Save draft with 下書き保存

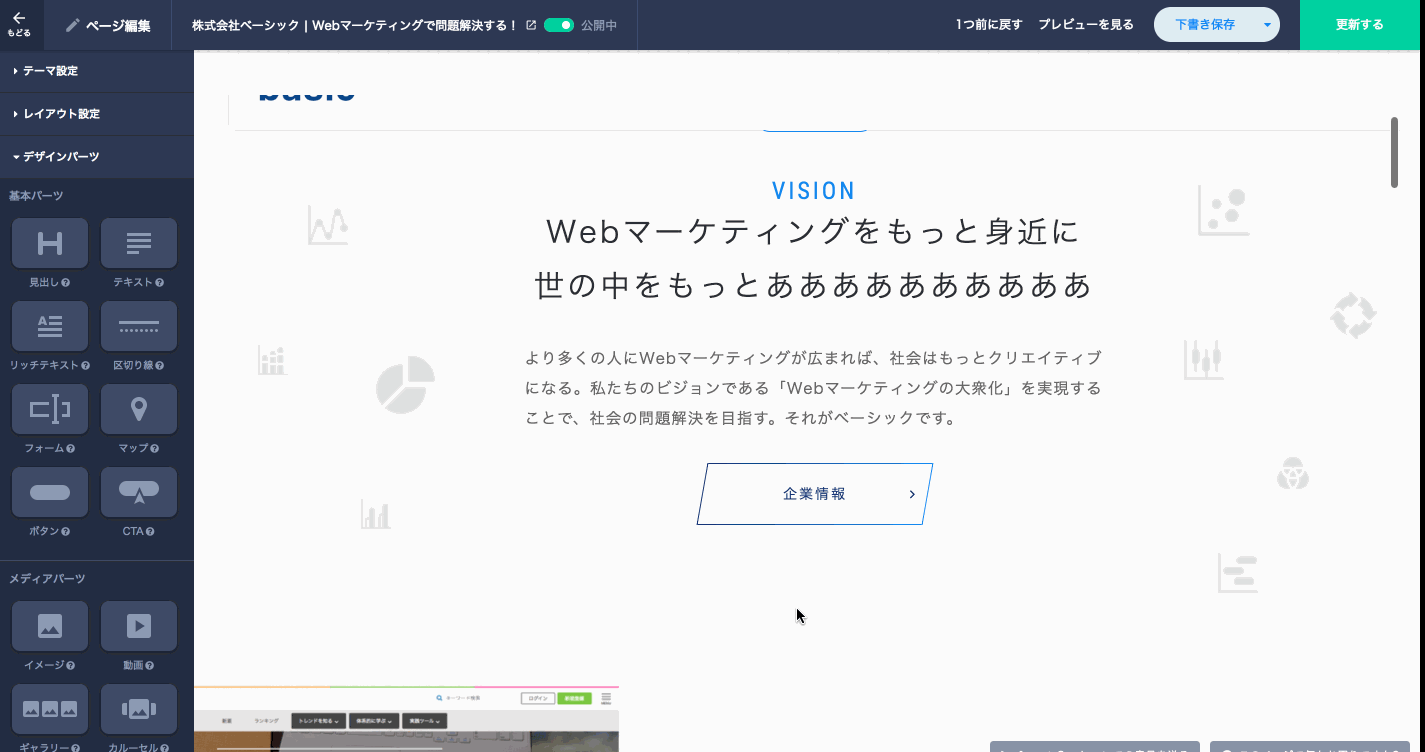1205,25
